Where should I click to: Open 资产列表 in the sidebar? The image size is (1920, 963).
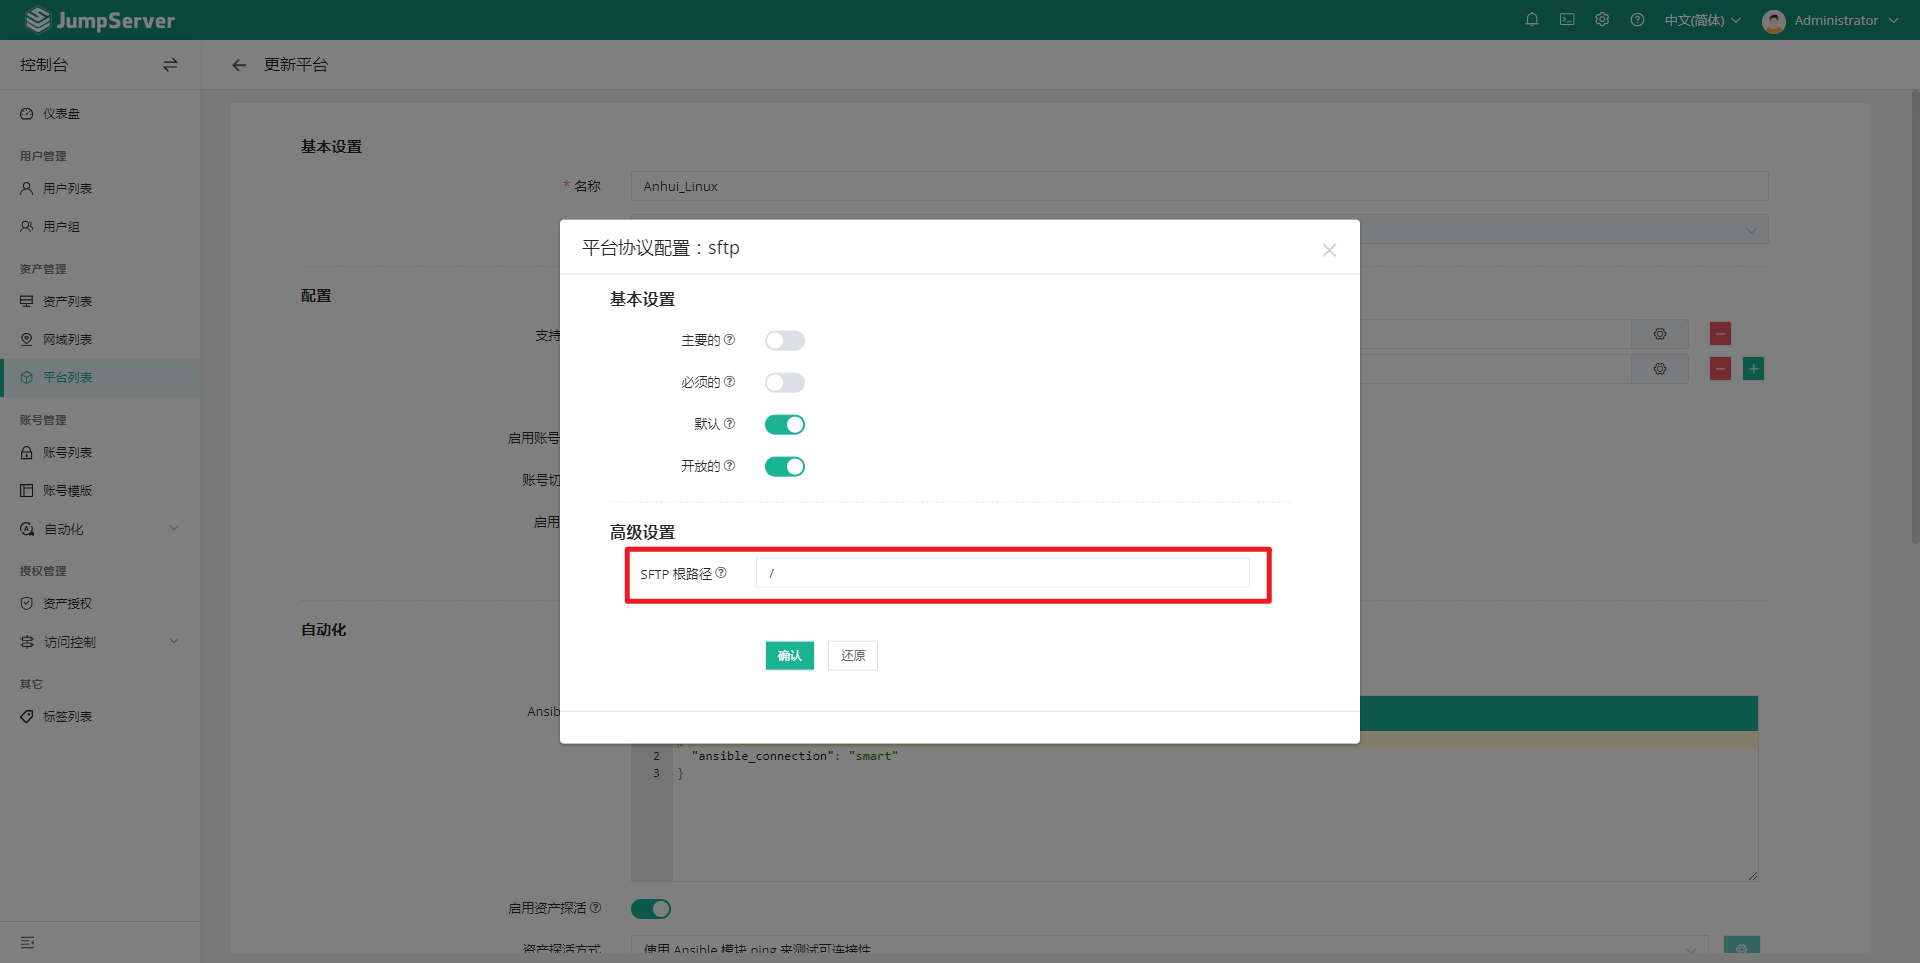coord(67,302)
